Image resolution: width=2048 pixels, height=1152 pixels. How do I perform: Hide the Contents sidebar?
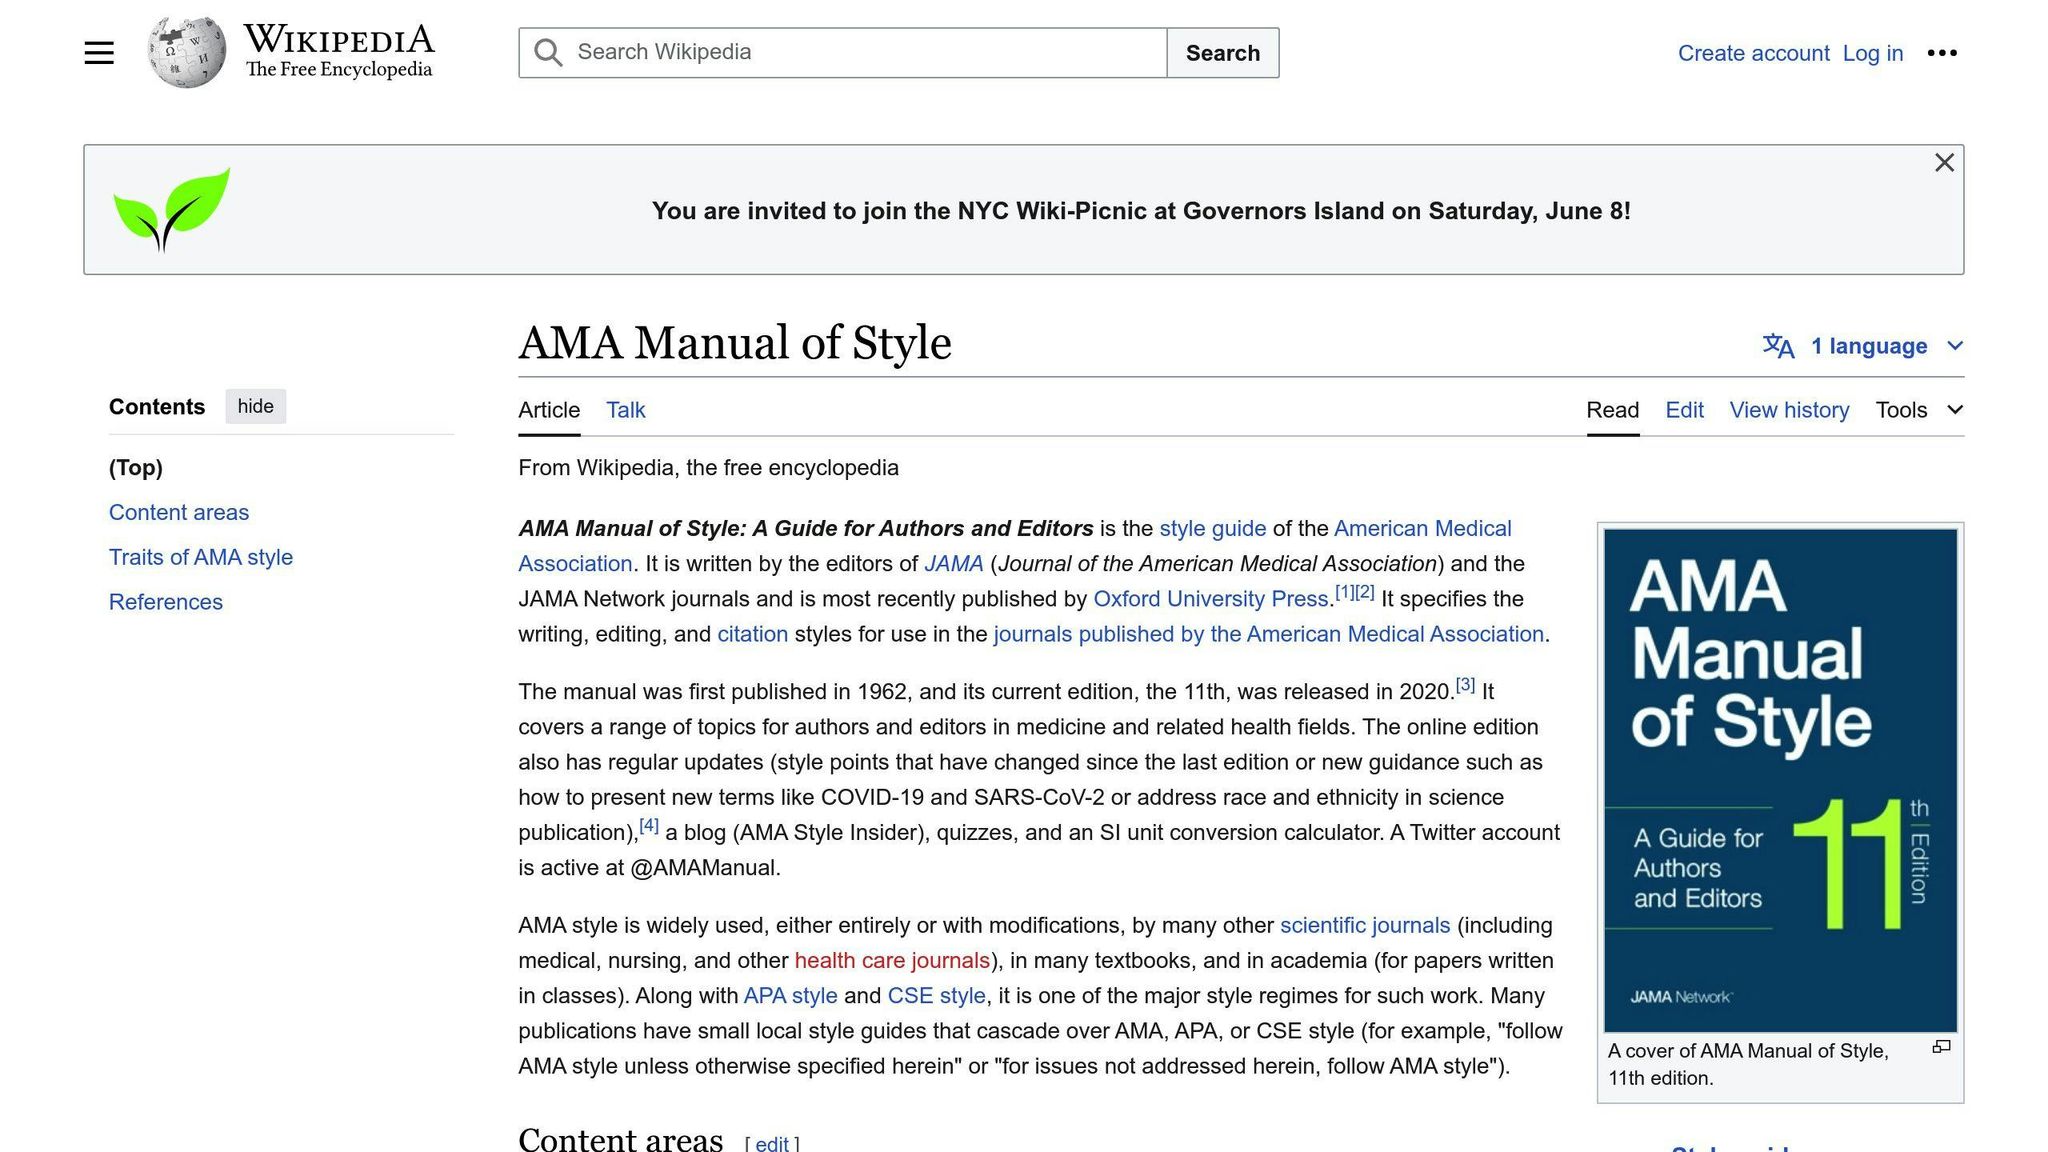[255, 406]
